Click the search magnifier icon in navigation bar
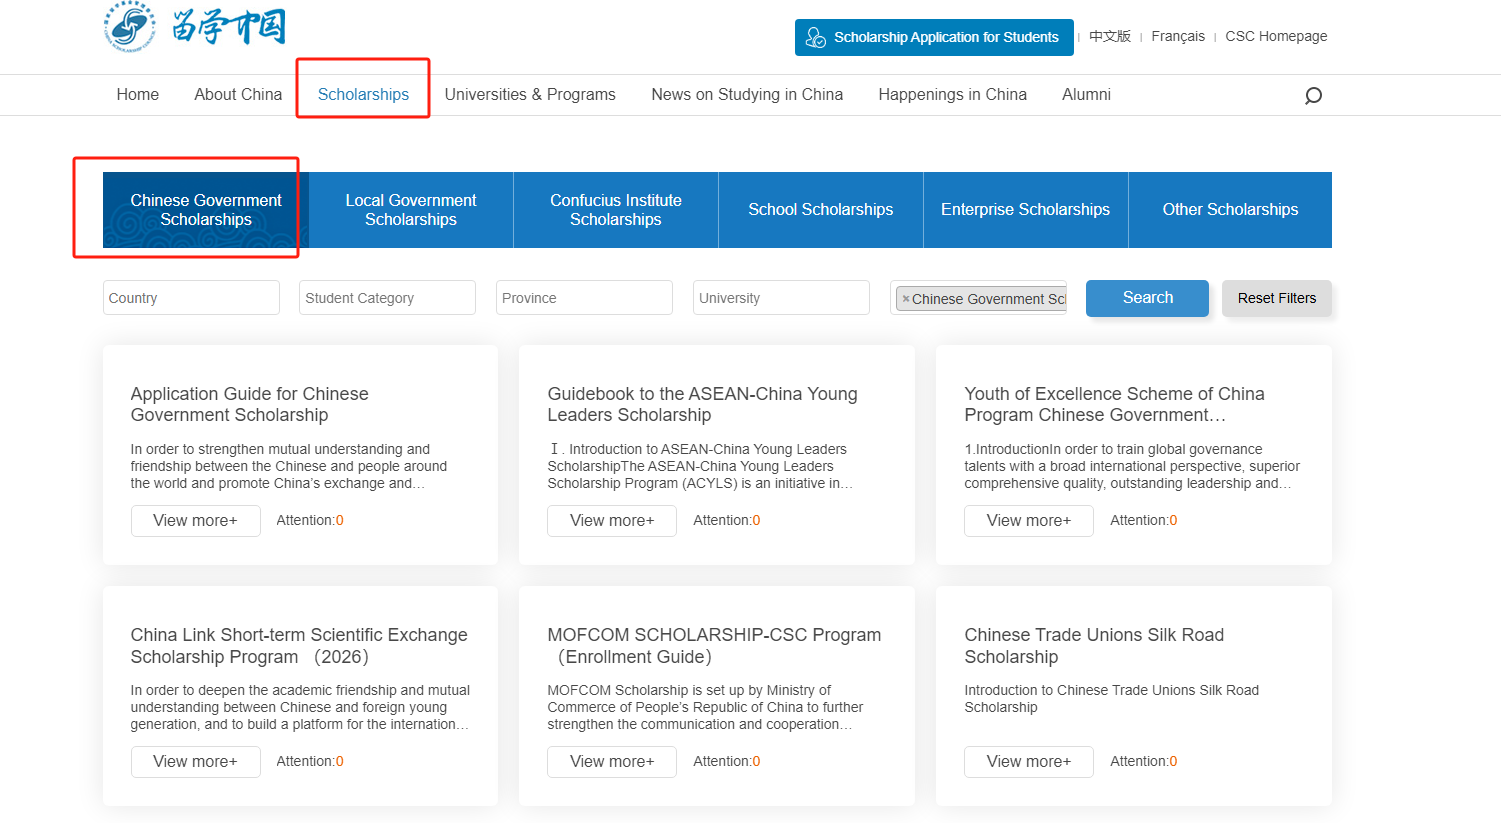 [1313, 95]
